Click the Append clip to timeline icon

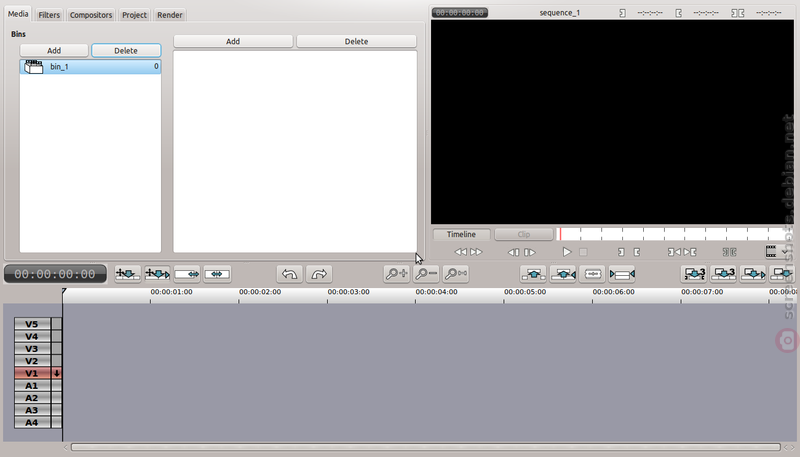coord(783,274)
